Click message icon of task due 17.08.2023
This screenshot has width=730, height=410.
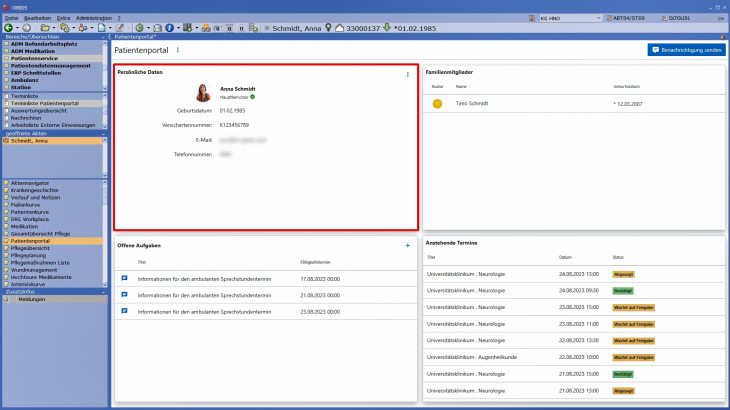pos(125,278)
